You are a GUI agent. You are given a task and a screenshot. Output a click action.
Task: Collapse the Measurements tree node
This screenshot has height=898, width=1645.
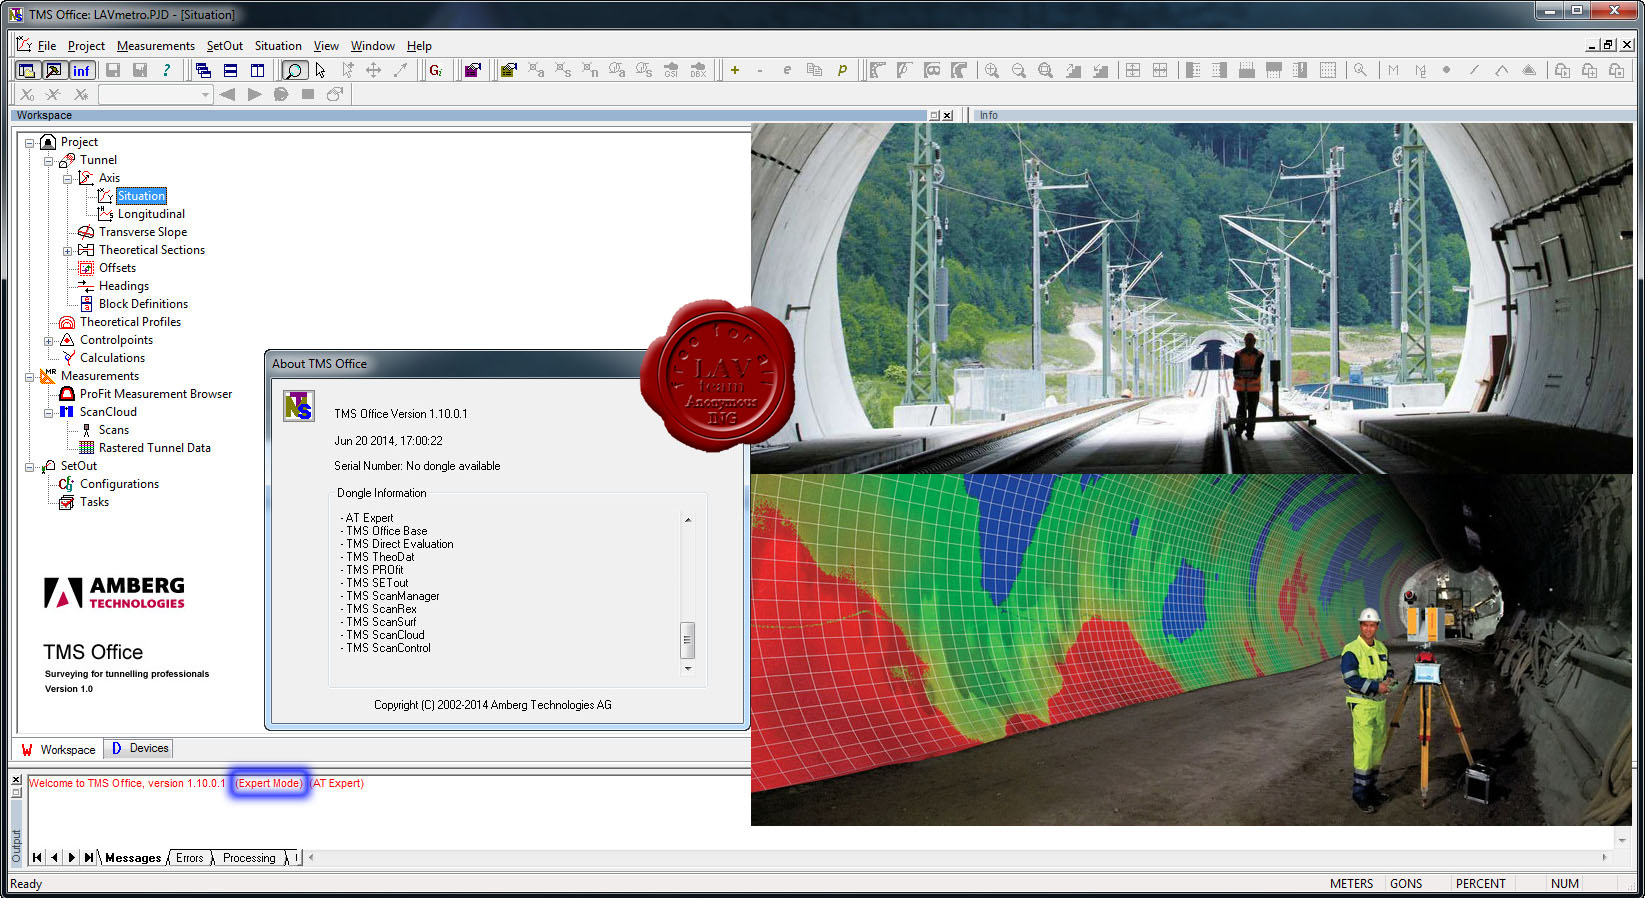pyautogui.click(x=30, y=377)
